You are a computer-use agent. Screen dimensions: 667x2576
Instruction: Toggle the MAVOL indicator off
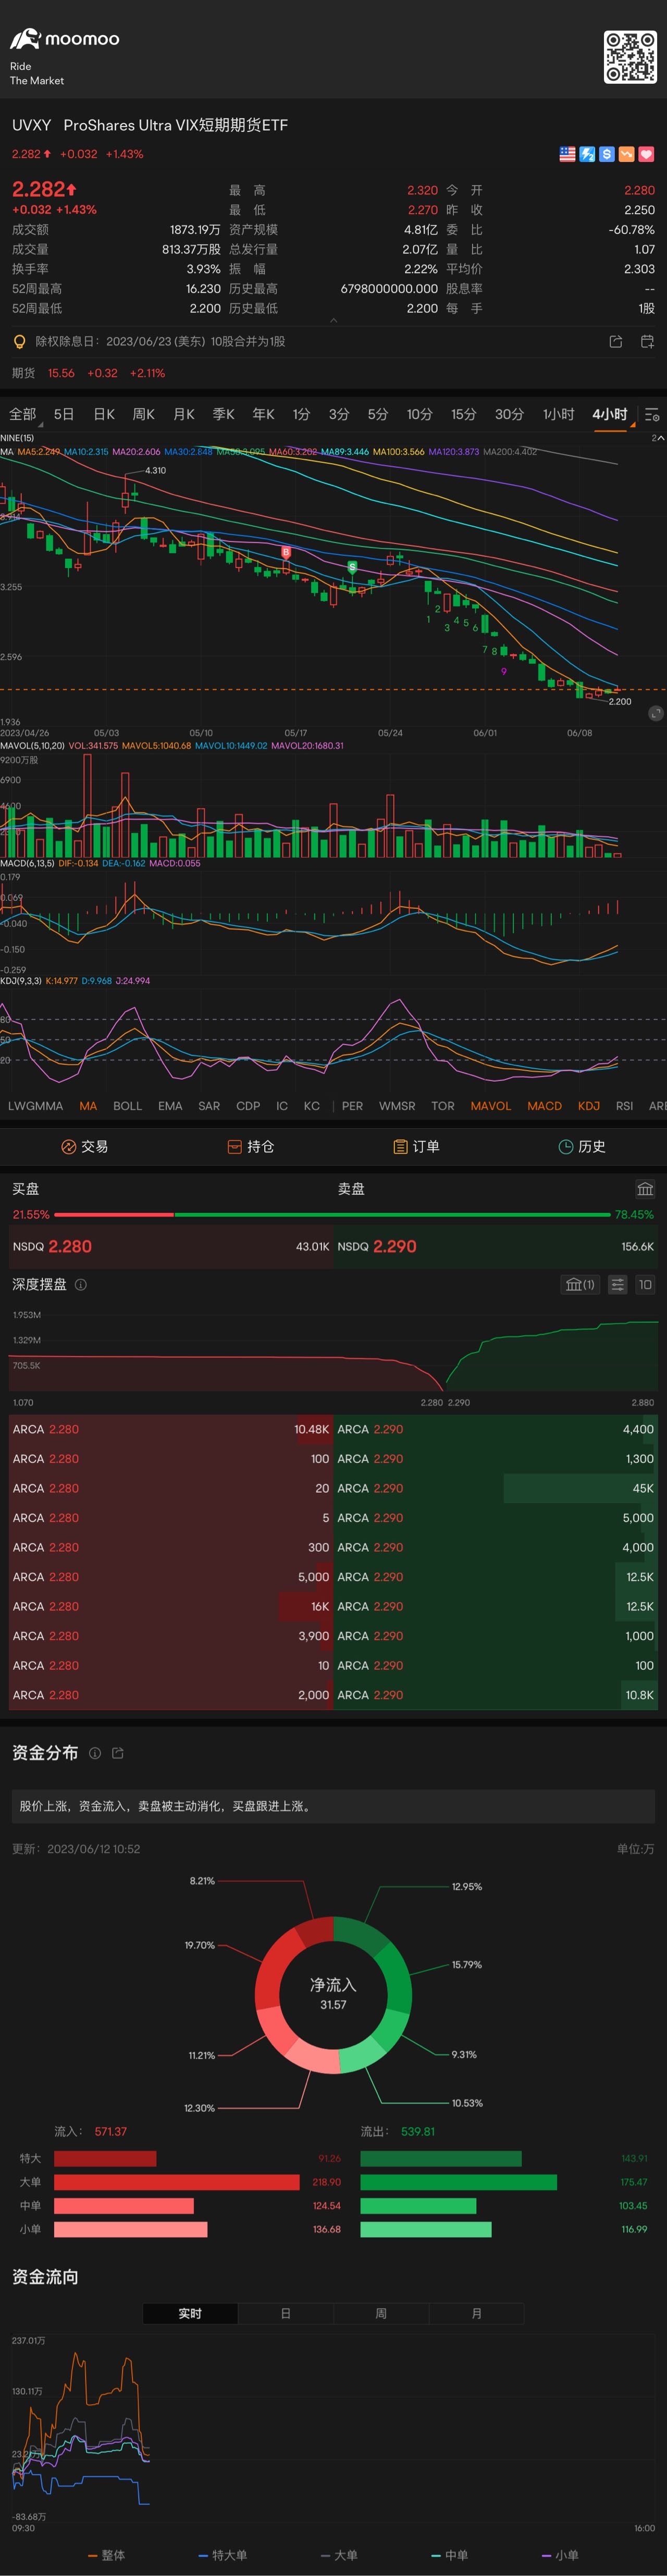point(490,1106)
